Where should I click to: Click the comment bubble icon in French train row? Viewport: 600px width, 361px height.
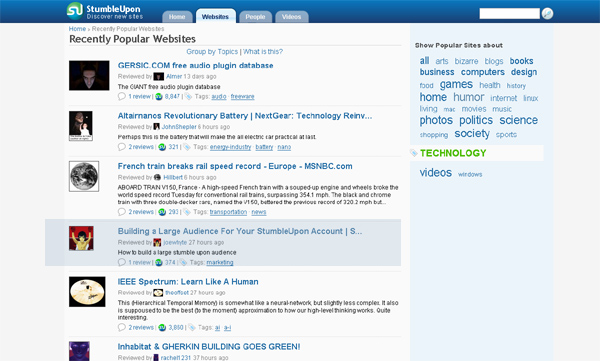(122, 212)
